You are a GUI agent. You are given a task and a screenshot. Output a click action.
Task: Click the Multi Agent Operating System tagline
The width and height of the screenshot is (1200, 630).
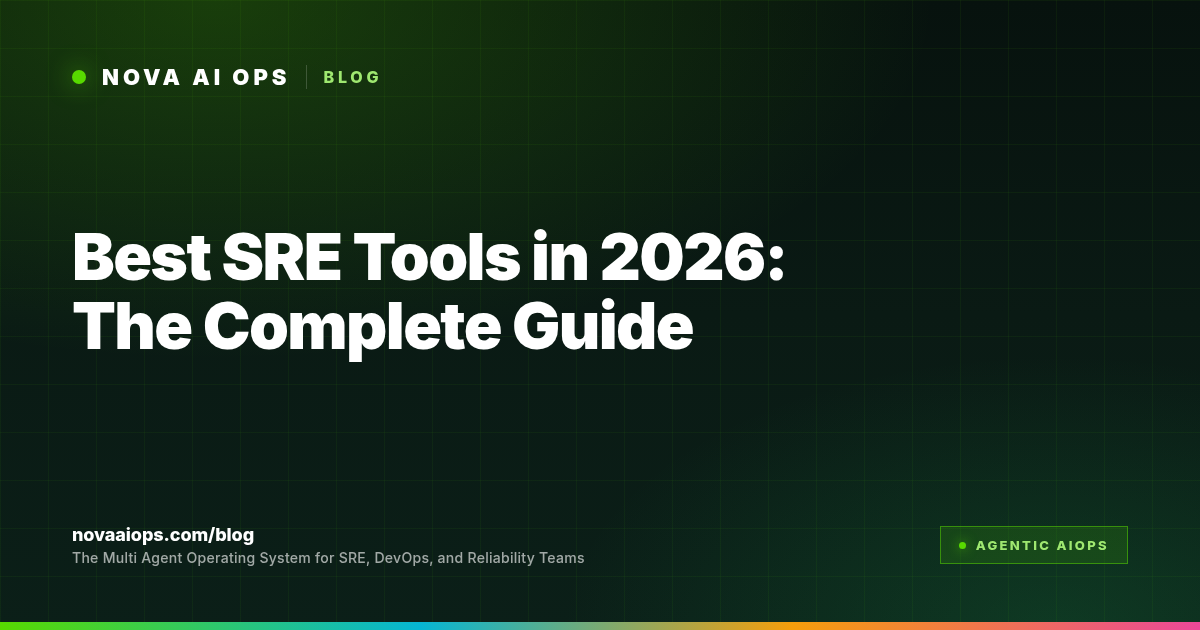pyautogui.click(x=328, y=558)
